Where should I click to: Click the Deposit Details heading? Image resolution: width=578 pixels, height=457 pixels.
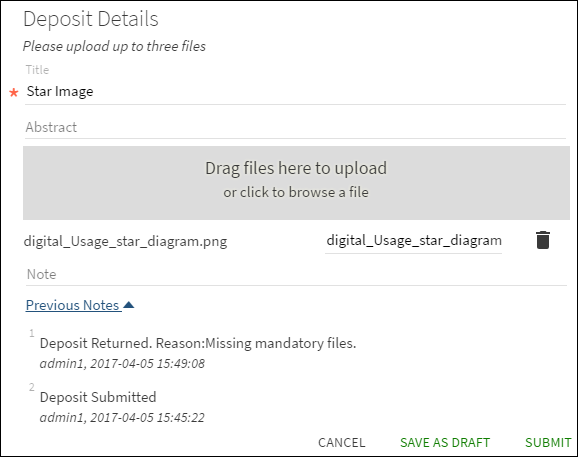(91, 19)
